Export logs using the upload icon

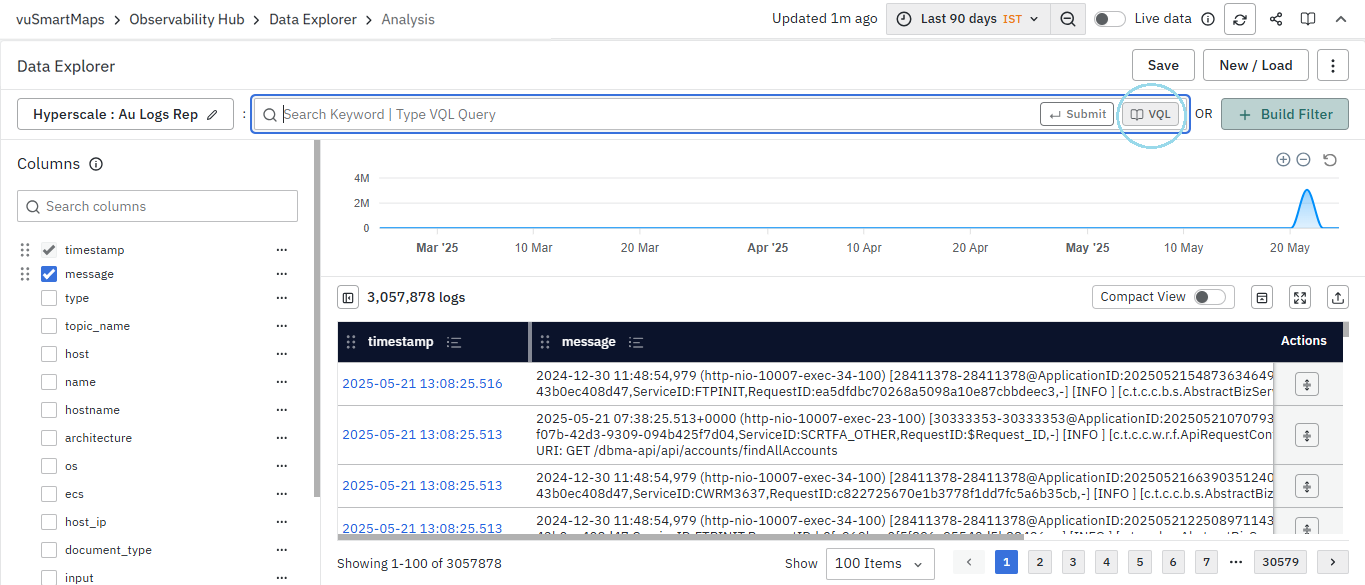(1337, 297)
